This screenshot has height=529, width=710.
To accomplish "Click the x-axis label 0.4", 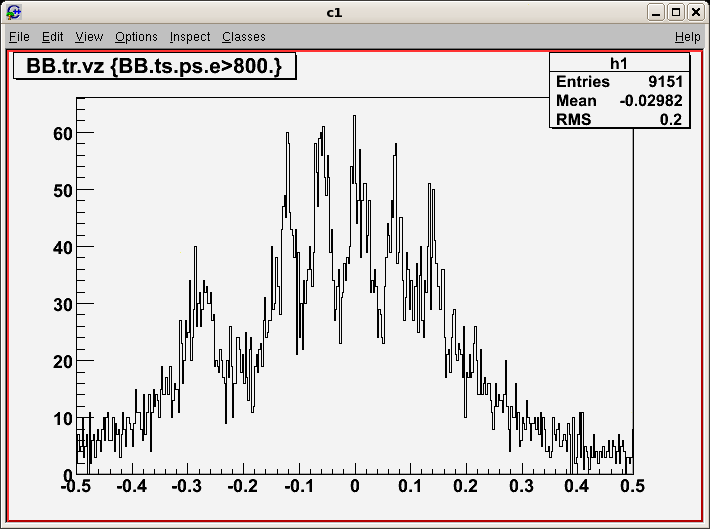I will (577, 486).
